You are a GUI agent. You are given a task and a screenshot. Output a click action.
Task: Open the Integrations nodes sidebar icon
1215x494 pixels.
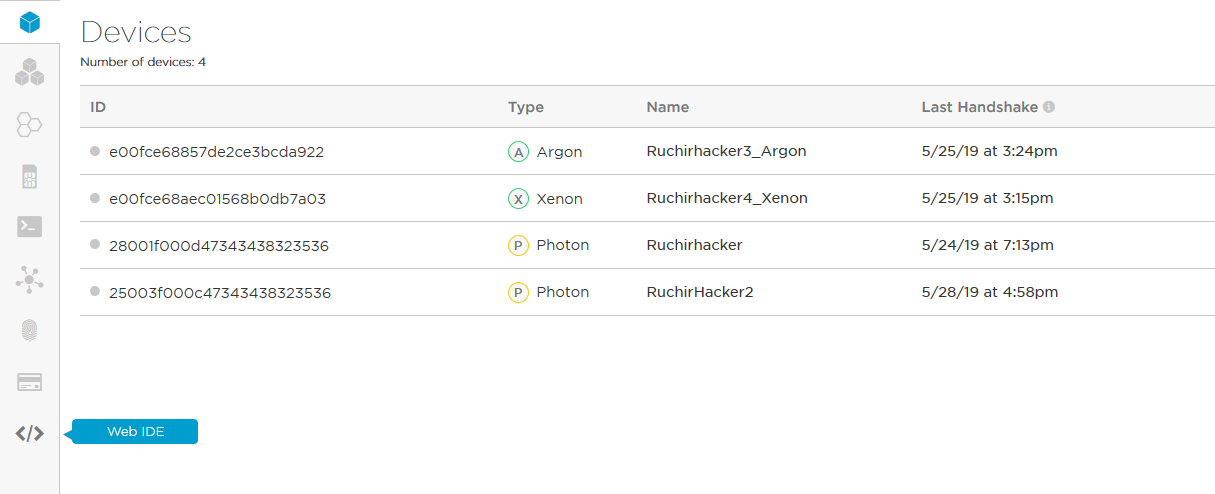(30, 279)
